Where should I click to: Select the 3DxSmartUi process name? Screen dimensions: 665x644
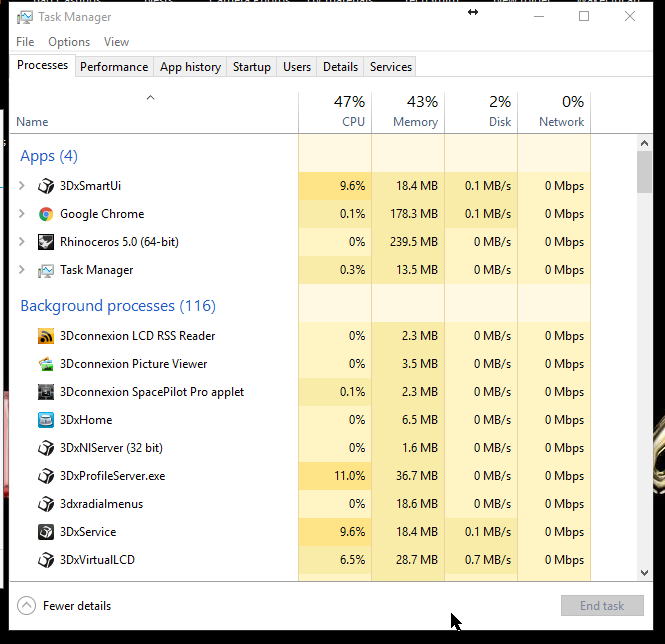click(90, 186)
